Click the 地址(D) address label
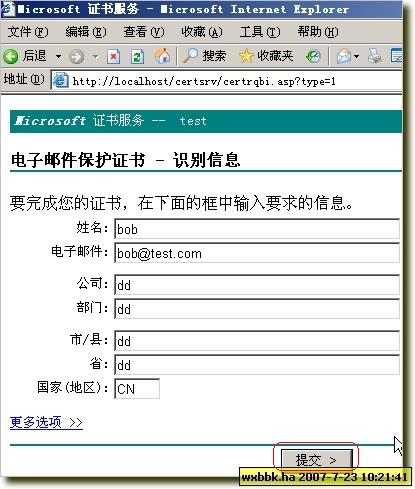415x489 pixels. coord(24,80)
